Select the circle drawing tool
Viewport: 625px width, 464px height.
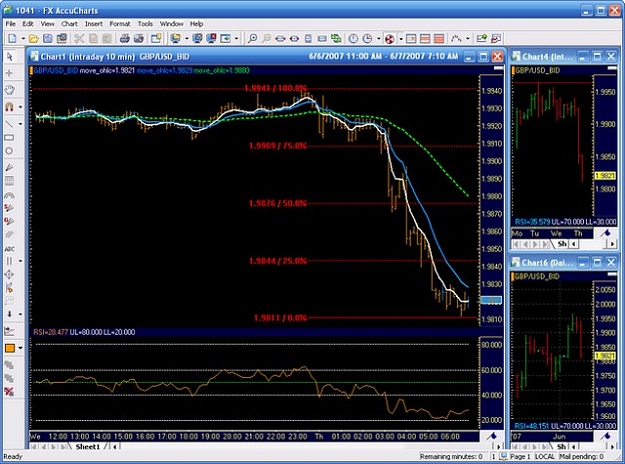click(9, 151)
